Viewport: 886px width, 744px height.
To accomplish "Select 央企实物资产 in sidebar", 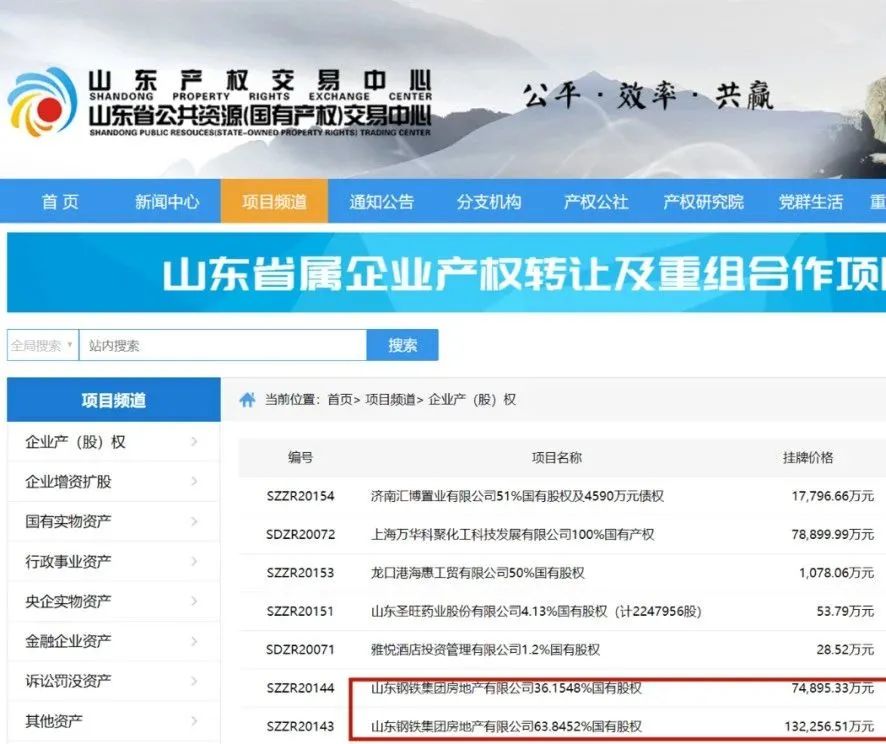I will pyautogui.click(x=68, y=601).
